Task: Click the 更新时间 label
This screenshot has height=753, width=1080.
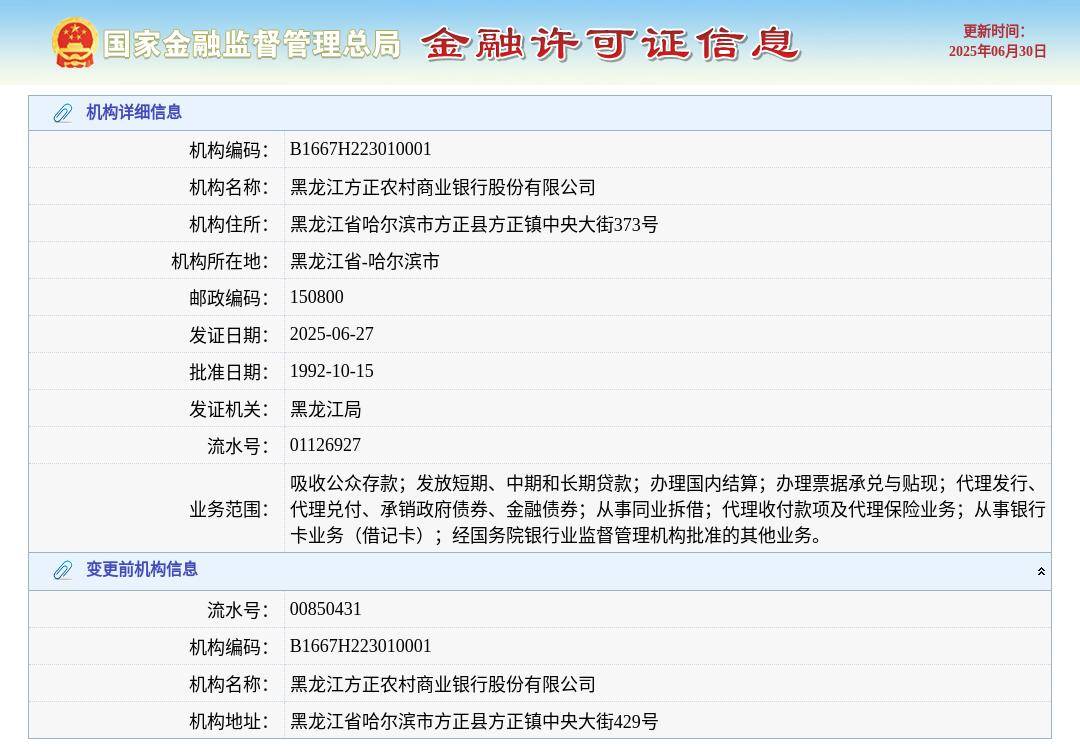Action: click(x=994, y=31)
